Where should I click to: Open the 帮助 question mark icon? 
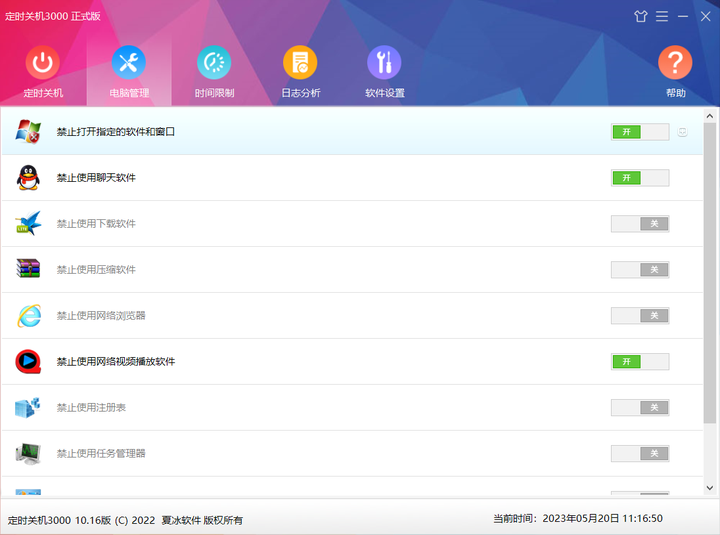[x=675, y=62]
